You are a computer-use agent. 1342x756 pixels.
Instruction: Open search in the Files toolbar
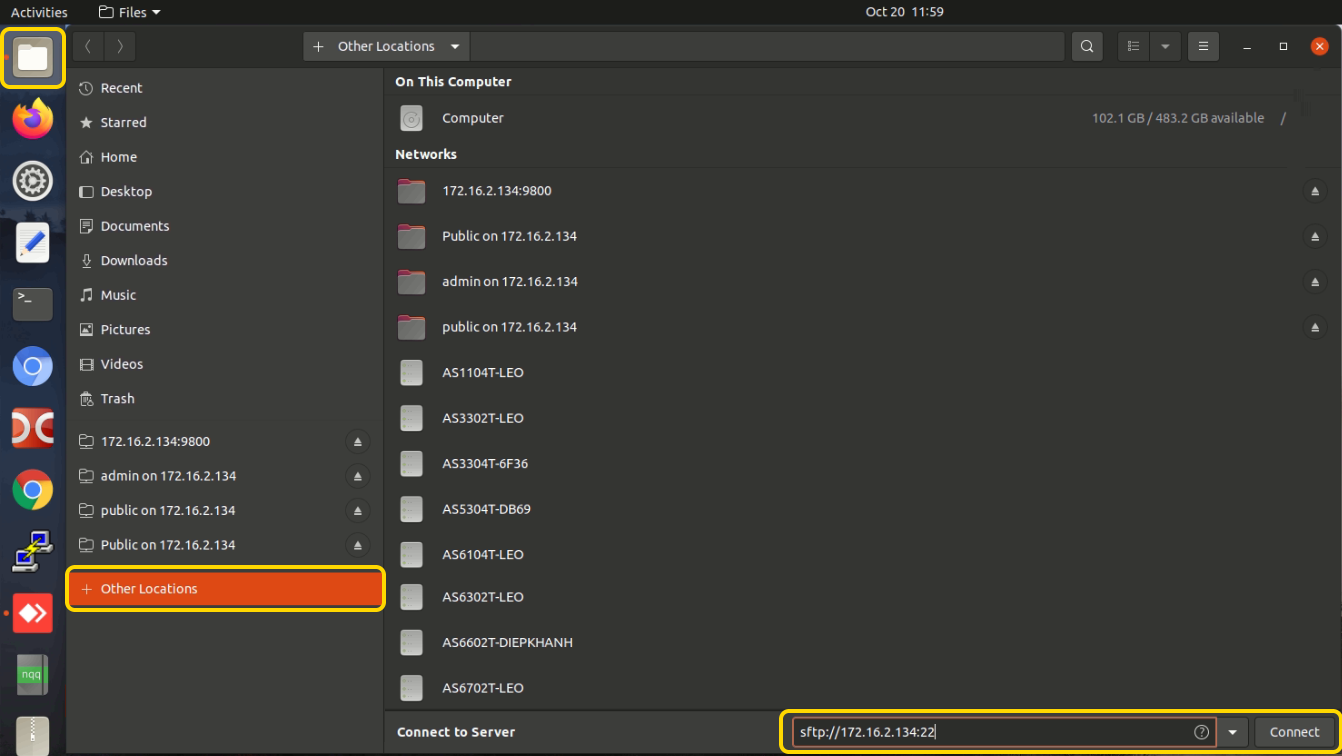click(1087, 46)
